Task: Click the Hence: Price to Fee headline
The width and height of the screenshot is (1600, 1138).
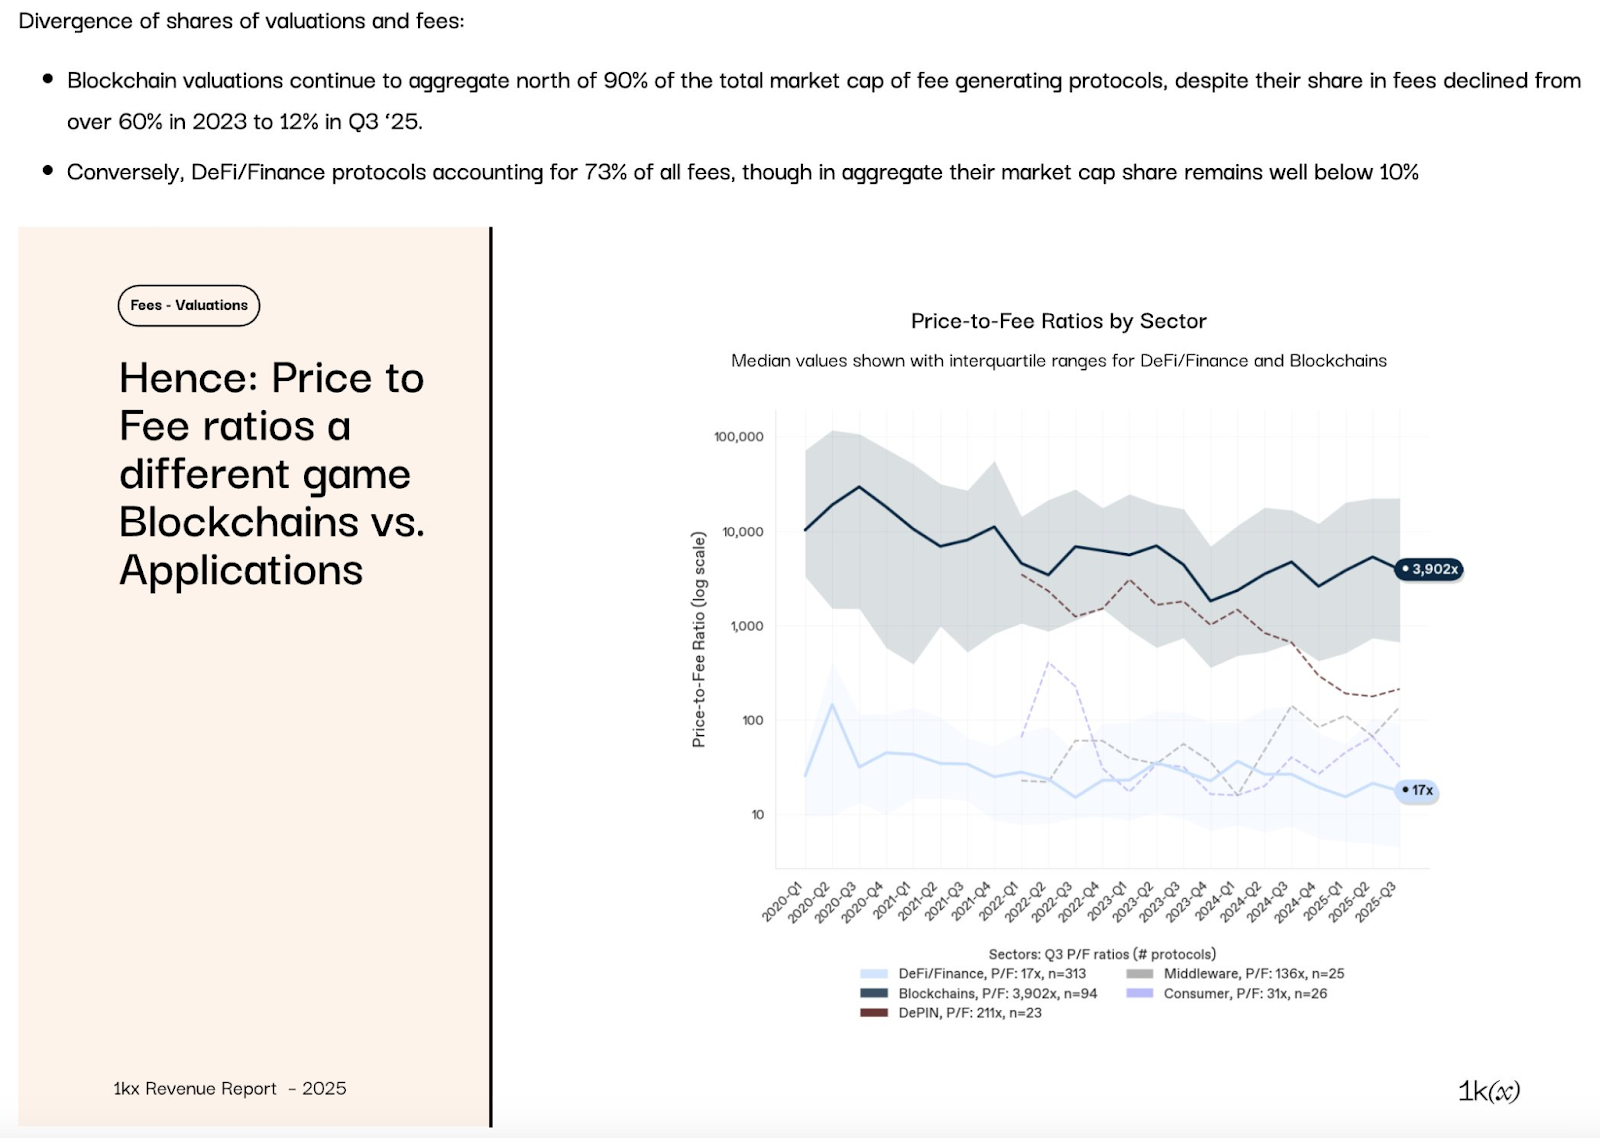Action: tap(271, 474)
